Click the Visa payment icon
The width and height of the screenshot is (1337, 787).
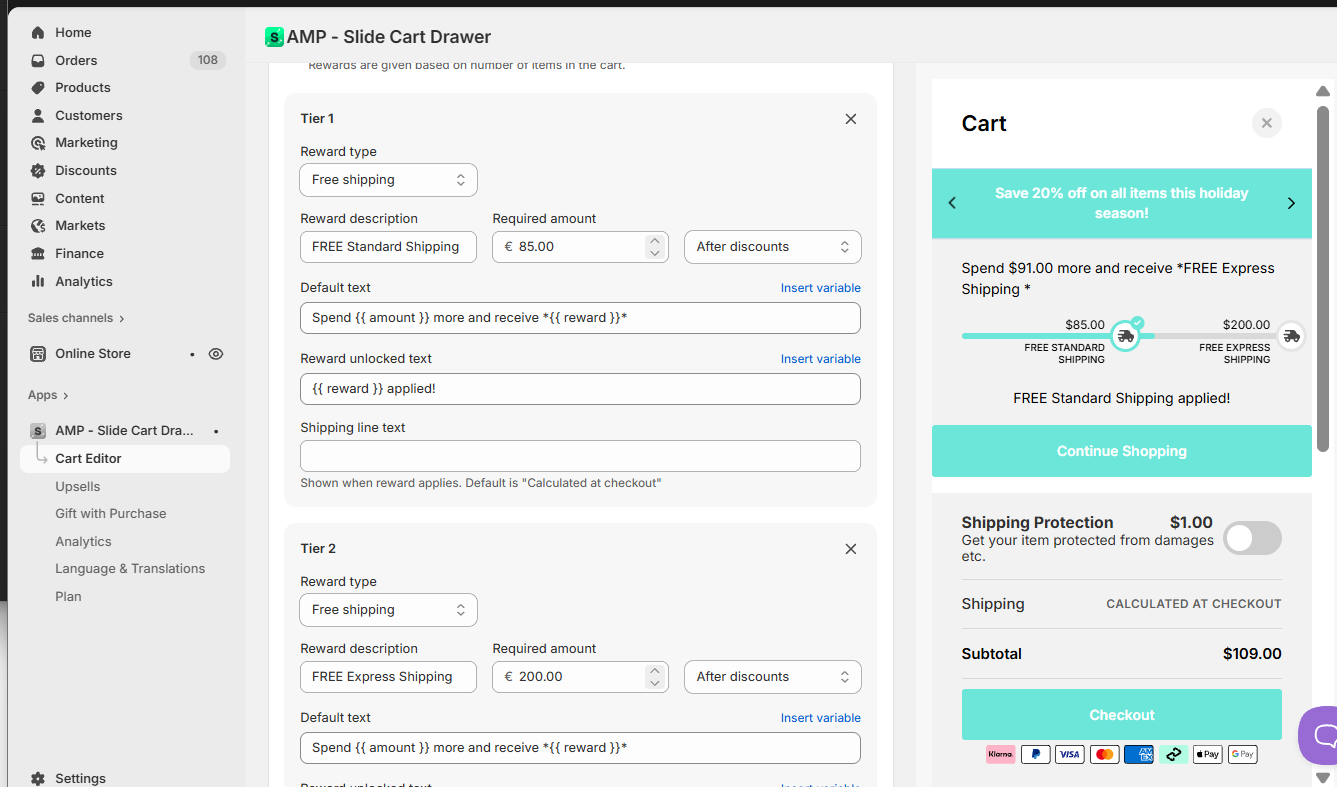(x=1070, y=754)
